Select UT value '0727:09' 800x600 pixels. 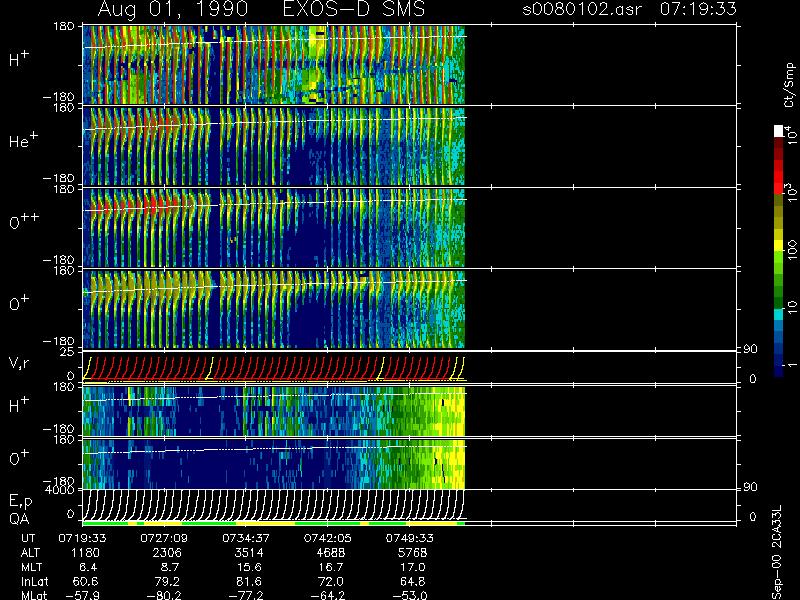tap(164, 538)
